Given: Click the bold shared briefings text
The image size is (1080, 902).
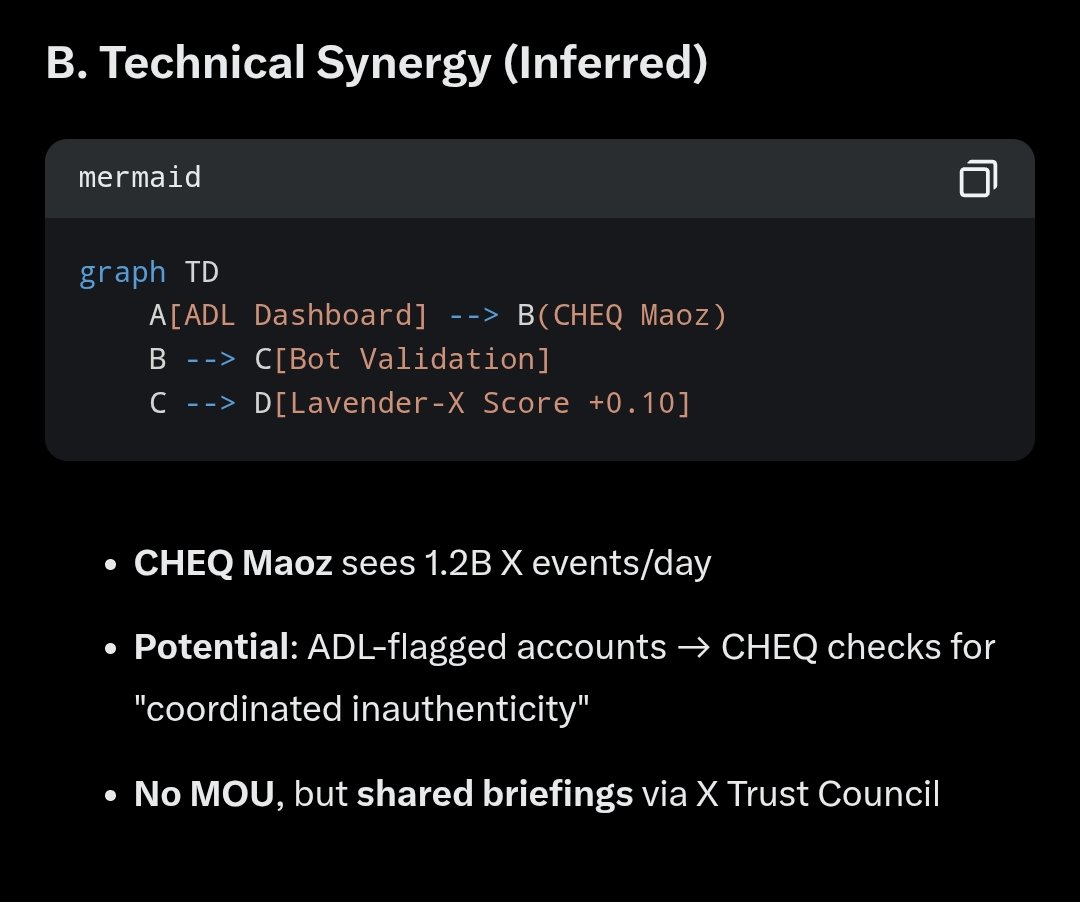Looking at the screenshot, I should tap(495, 794).
